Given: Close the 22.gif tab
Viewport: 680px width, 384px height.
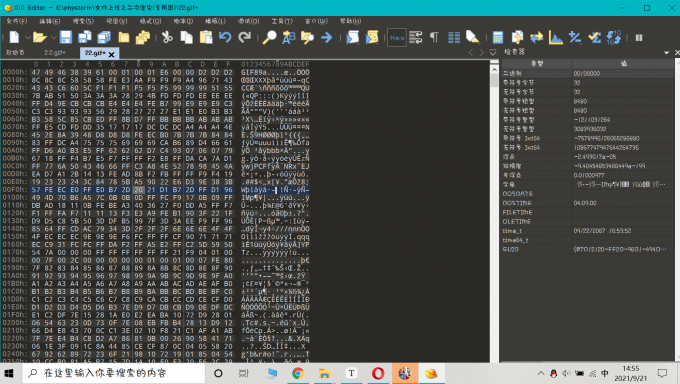Looking at the screenshot, I should coord(111,54).
